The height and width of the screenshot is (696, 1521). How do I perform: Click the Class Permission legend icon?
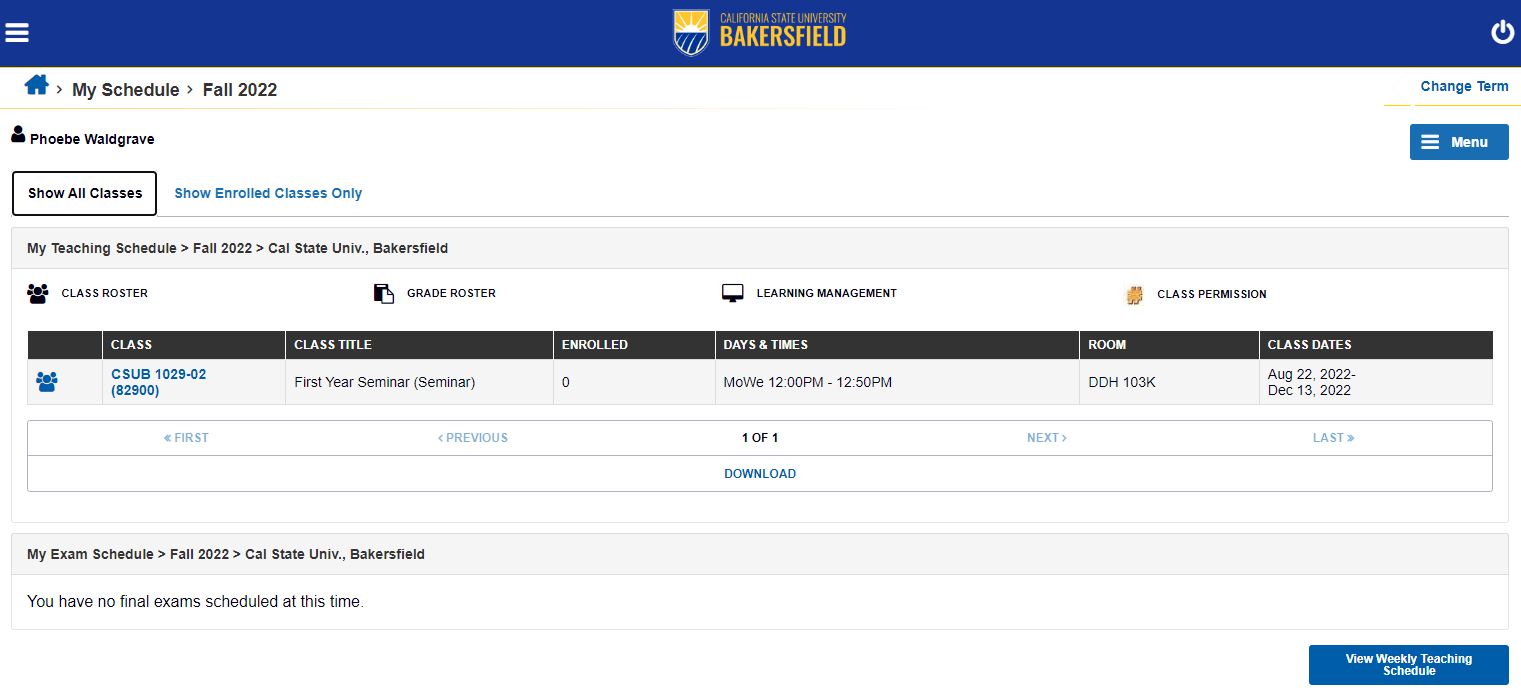point(1134,295)
